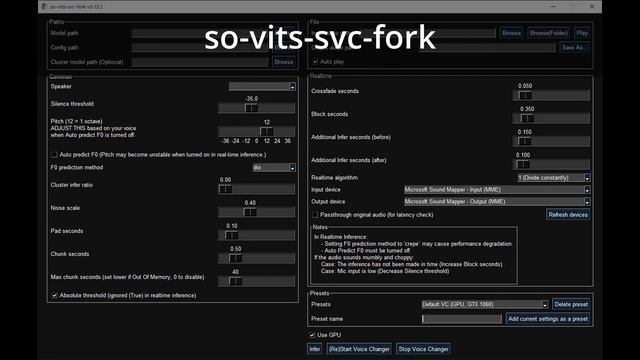Click the 'Realtime algorithm' label
Image resolution: width=640 pixels, height=360 pixels.
[x=335, y=178]
